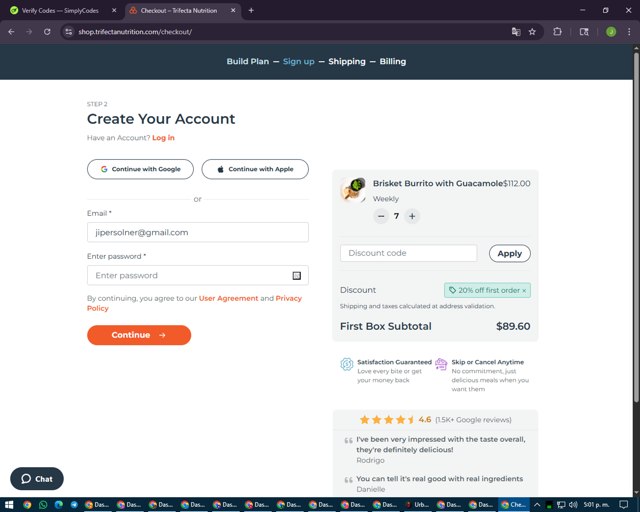640x512 pixels.
Task: Focus the Enter password field
Action: (198, 275)
